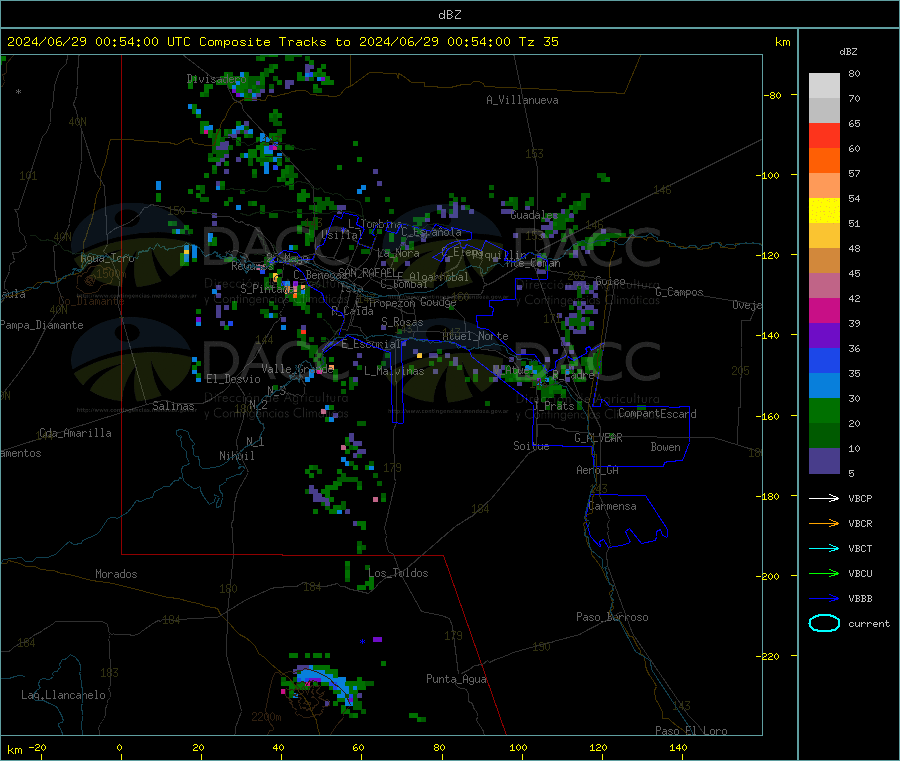Click the G_Campos map label
This screenshot has height=761, width=900.
679,292
